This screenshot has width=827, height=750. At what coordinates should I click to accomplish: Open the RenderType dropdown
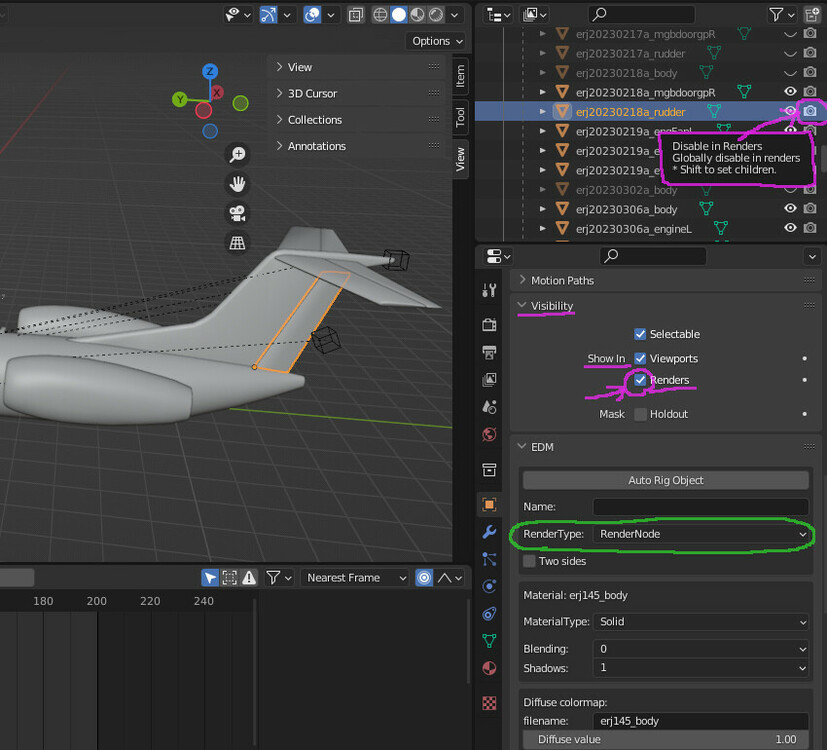pyautogui.click(x=701, y=534)
